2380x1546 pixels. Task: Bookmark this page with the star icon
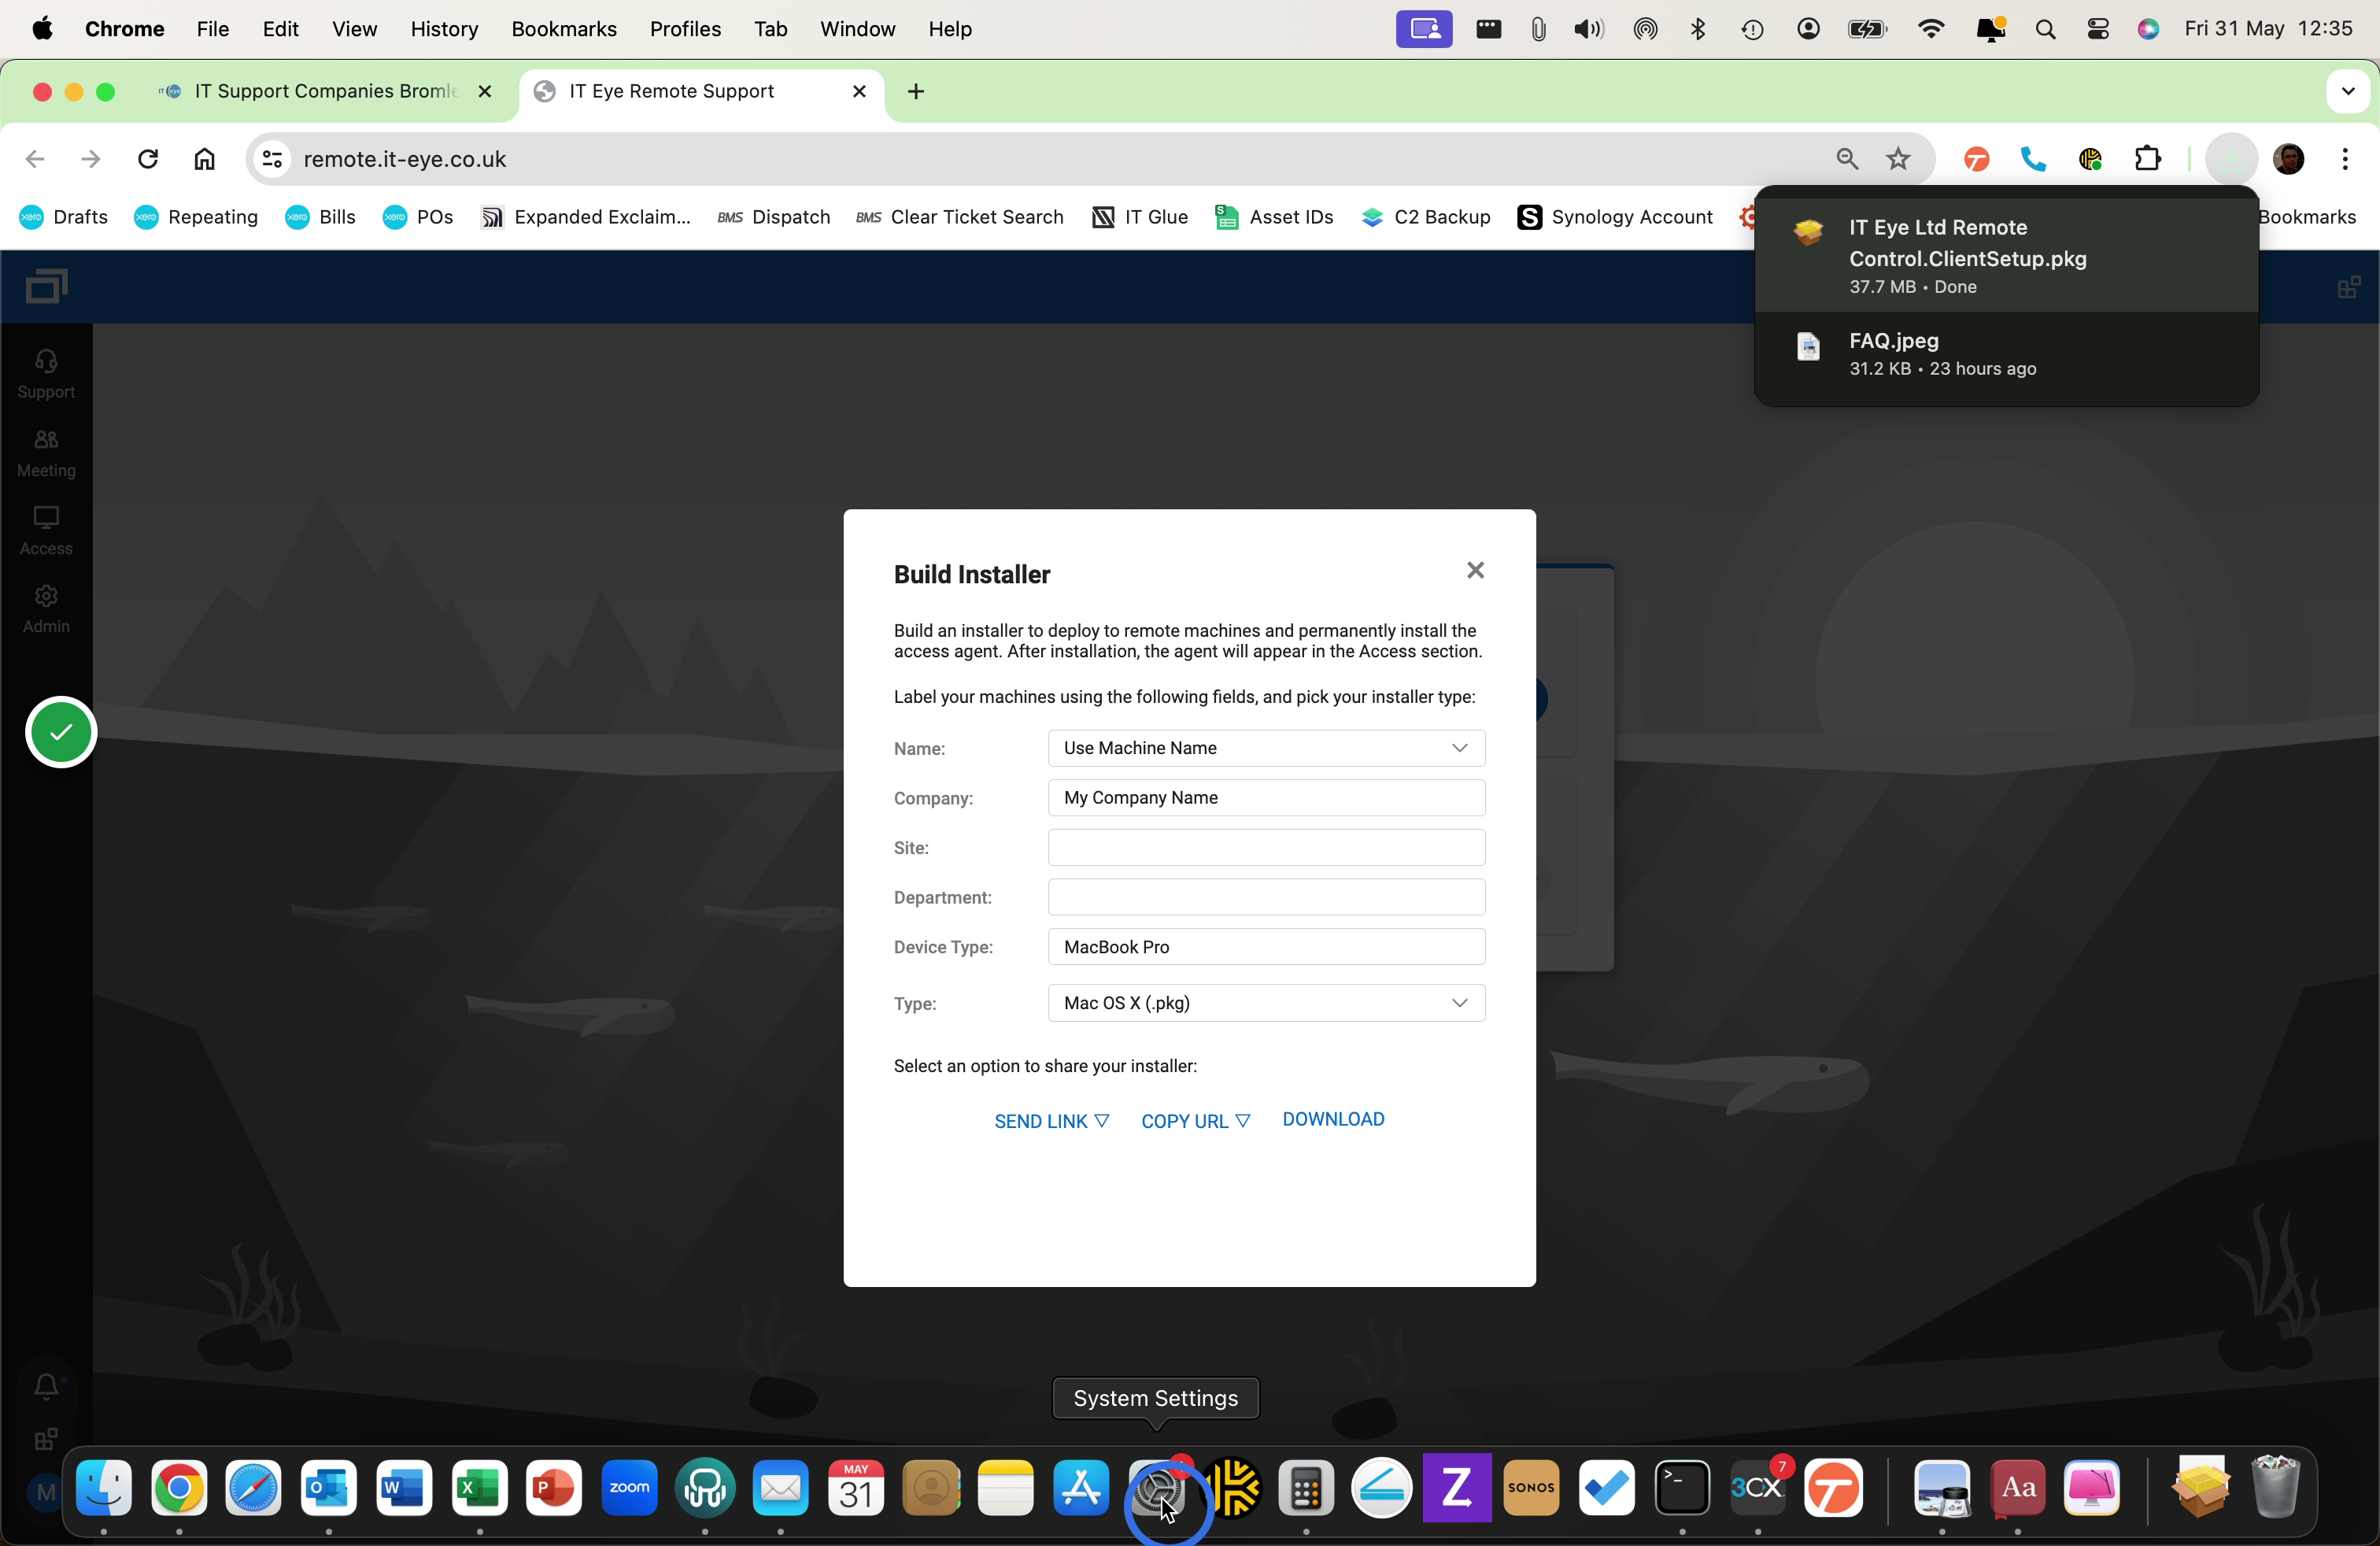pos(1897,159)
